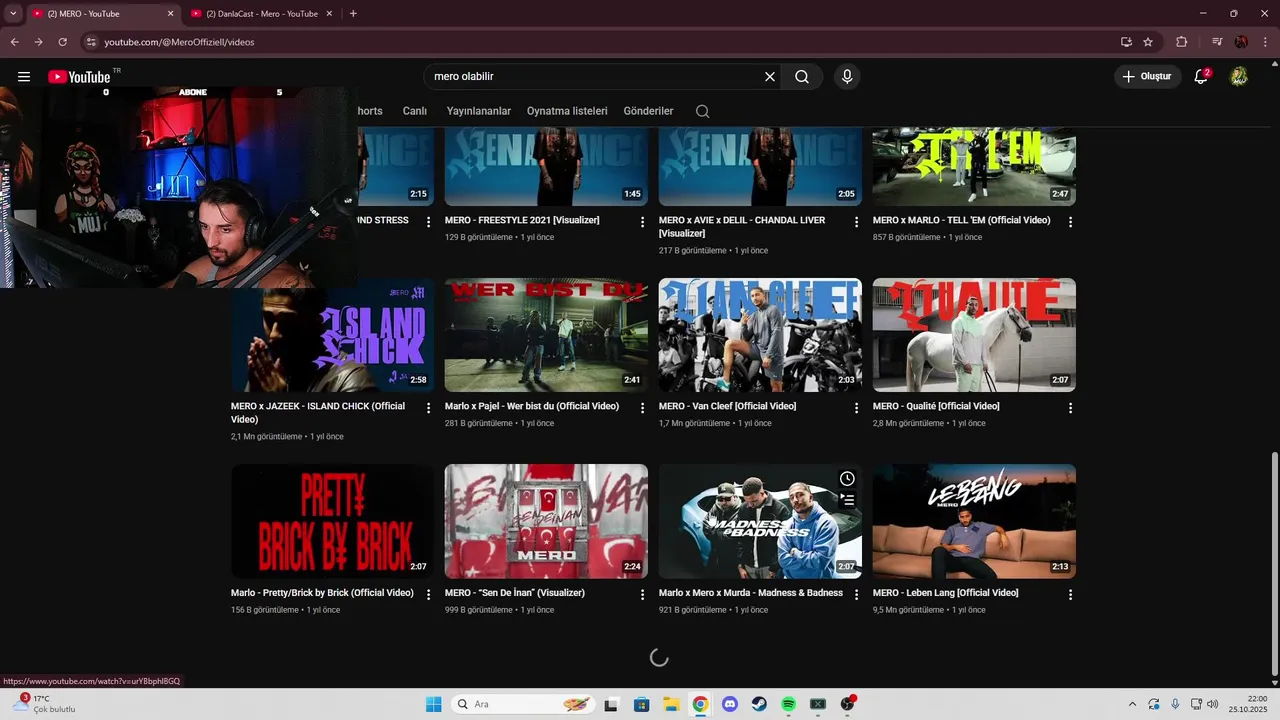Bookmark this page with star icon
Viewport: 1280px width, 720px height.
click(1148, 42)
